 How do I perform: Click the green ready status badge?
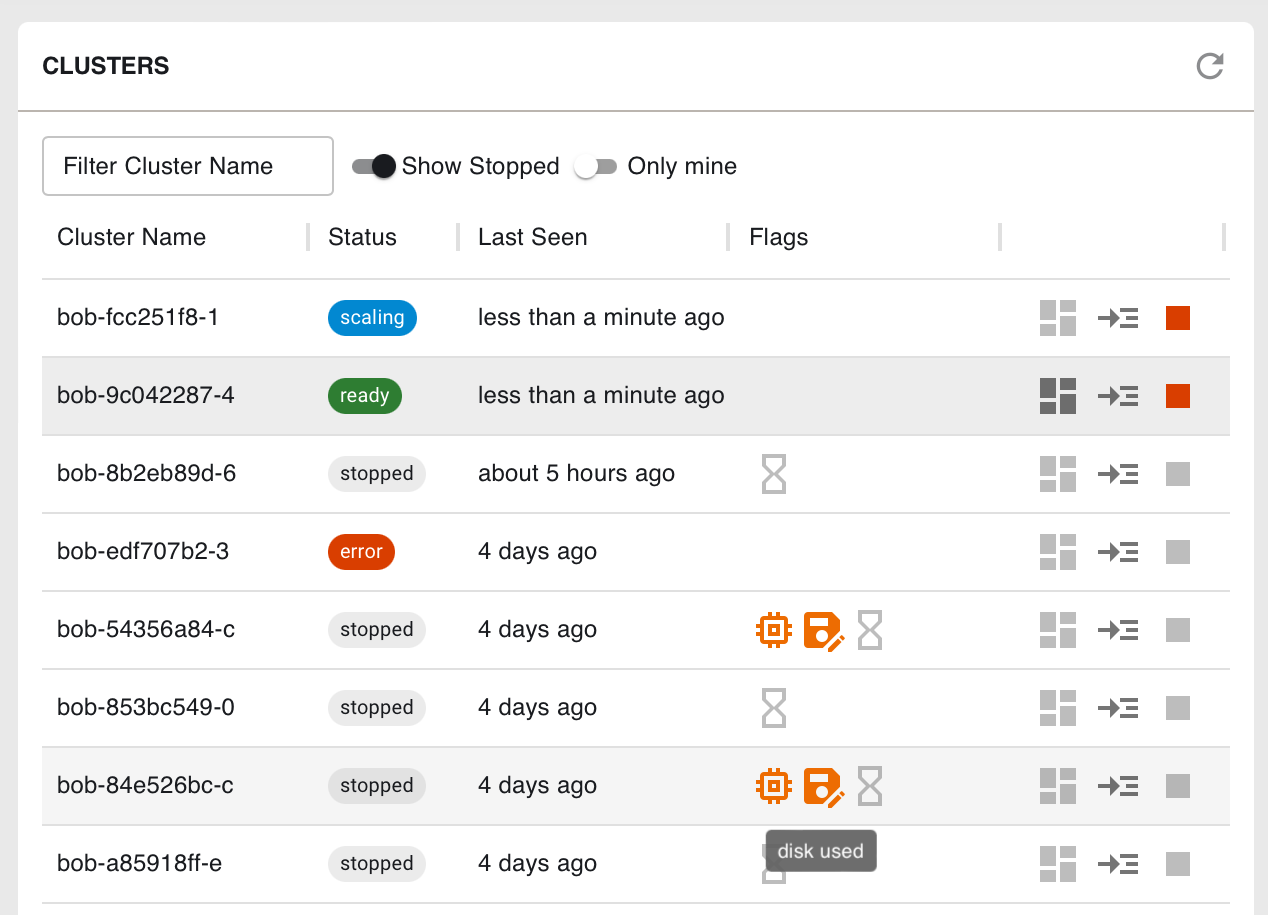tap(364, 396)
